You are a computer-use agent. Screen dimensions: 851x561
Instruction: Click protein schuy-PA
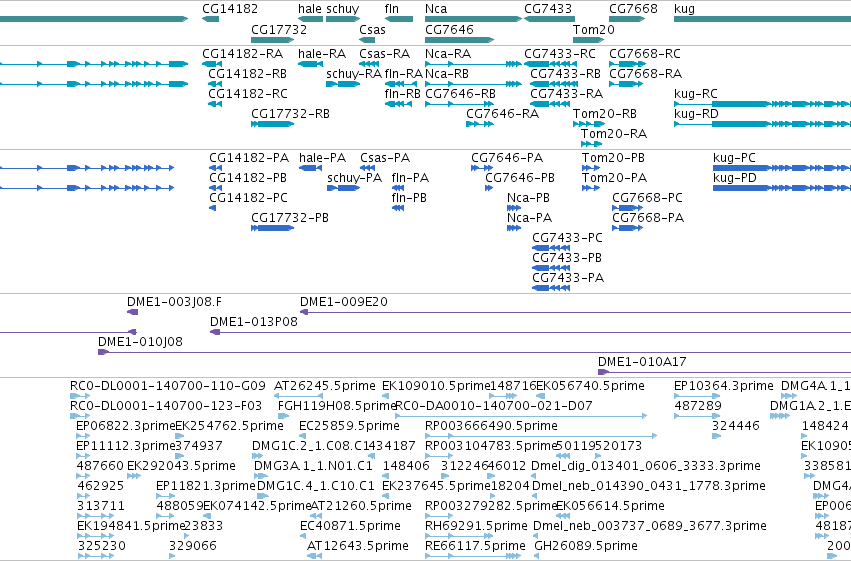[x=354, y=178]
